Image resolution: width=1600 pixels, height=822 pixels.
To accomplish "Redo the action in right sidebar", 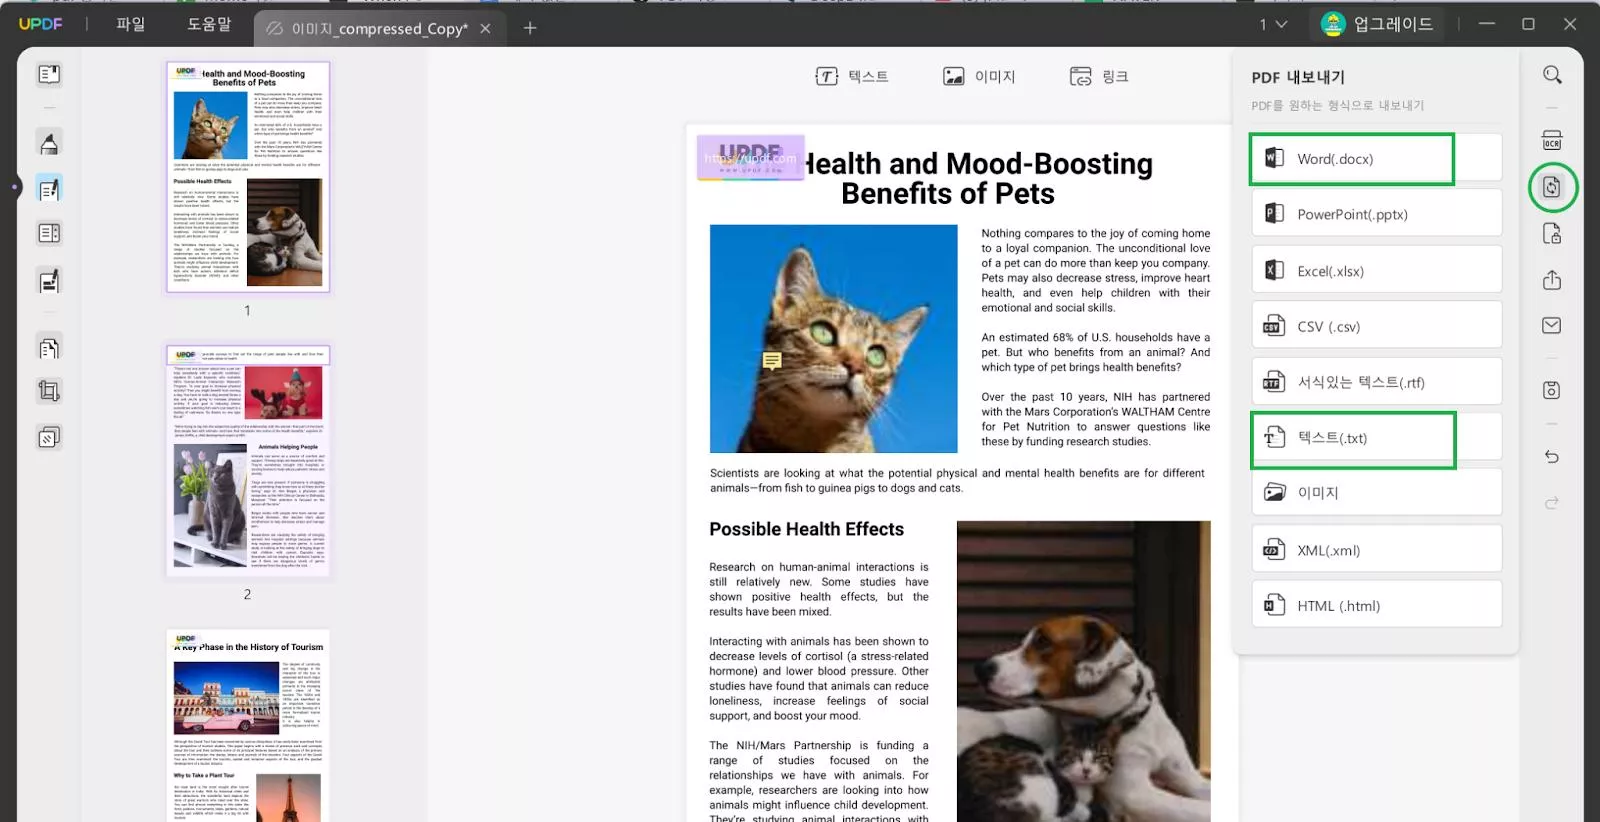I will pyautogui.click(x=1552, y=502).
